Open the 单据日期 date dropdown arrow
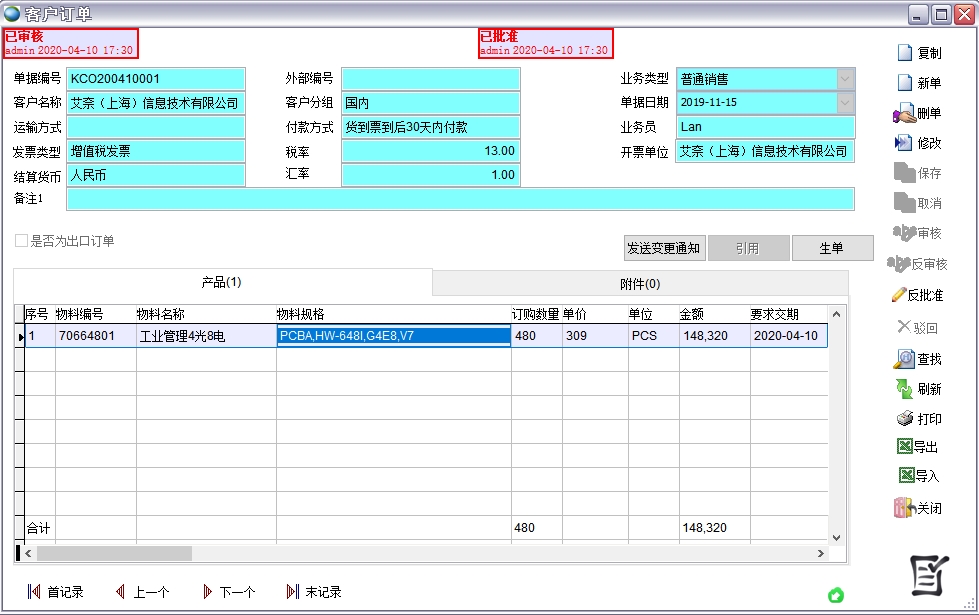The image size is (979, 615). pos(845,103)
